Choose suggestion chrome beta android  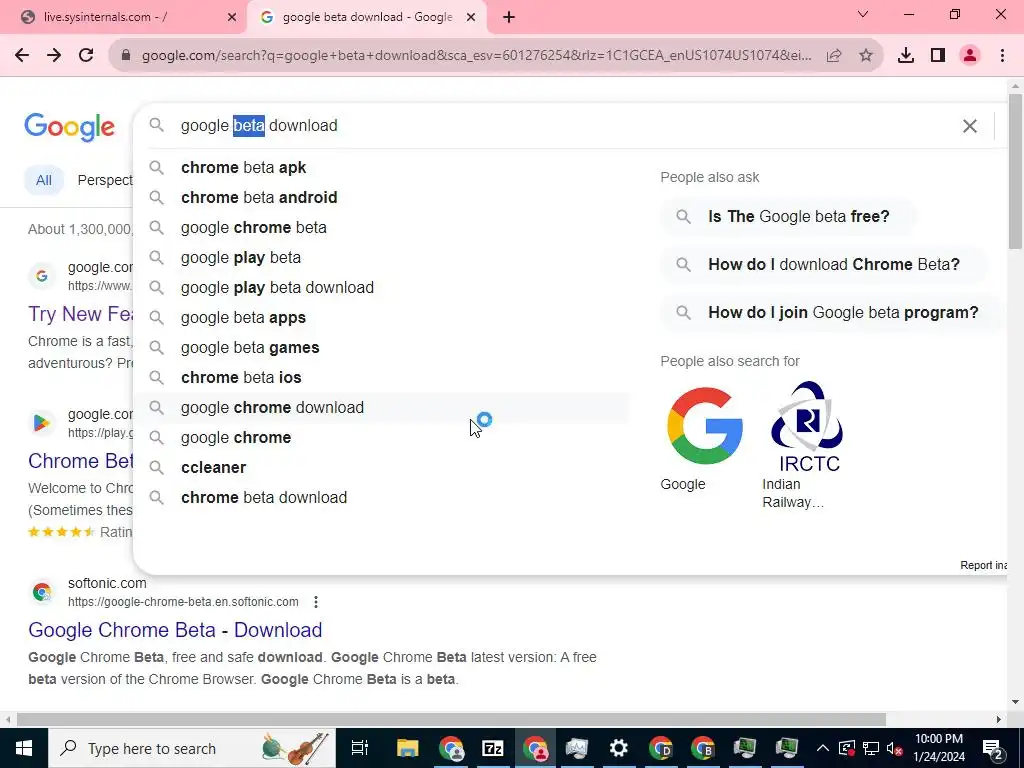click(382, 198)
